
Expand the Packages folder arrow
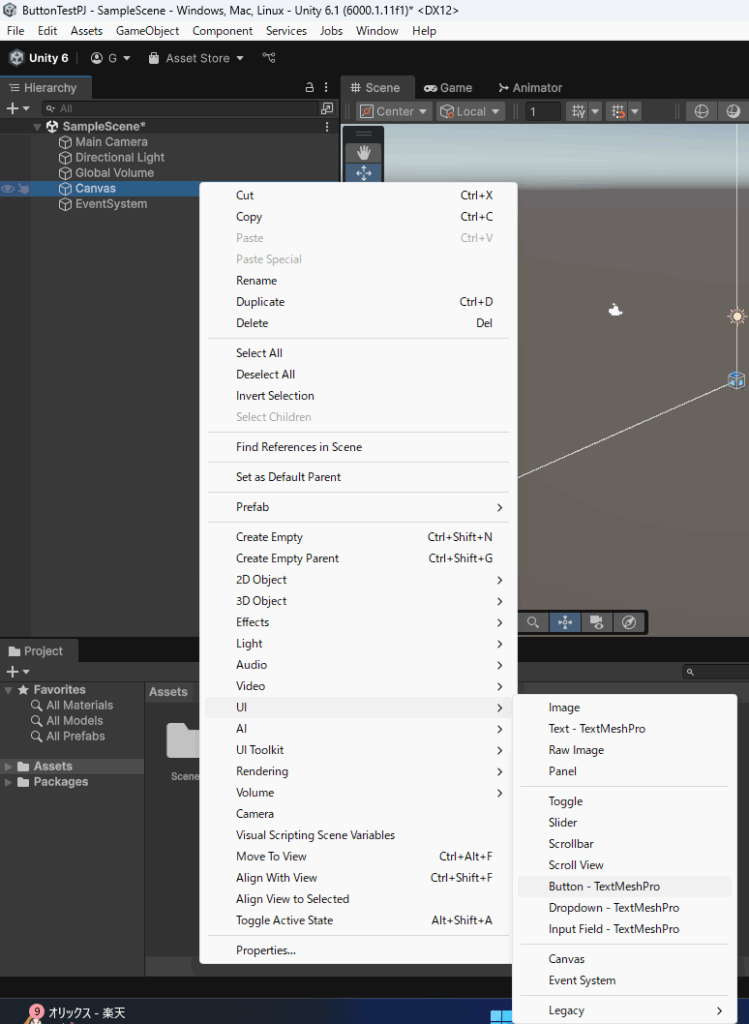pyautogui.click(x=8, y=782)
